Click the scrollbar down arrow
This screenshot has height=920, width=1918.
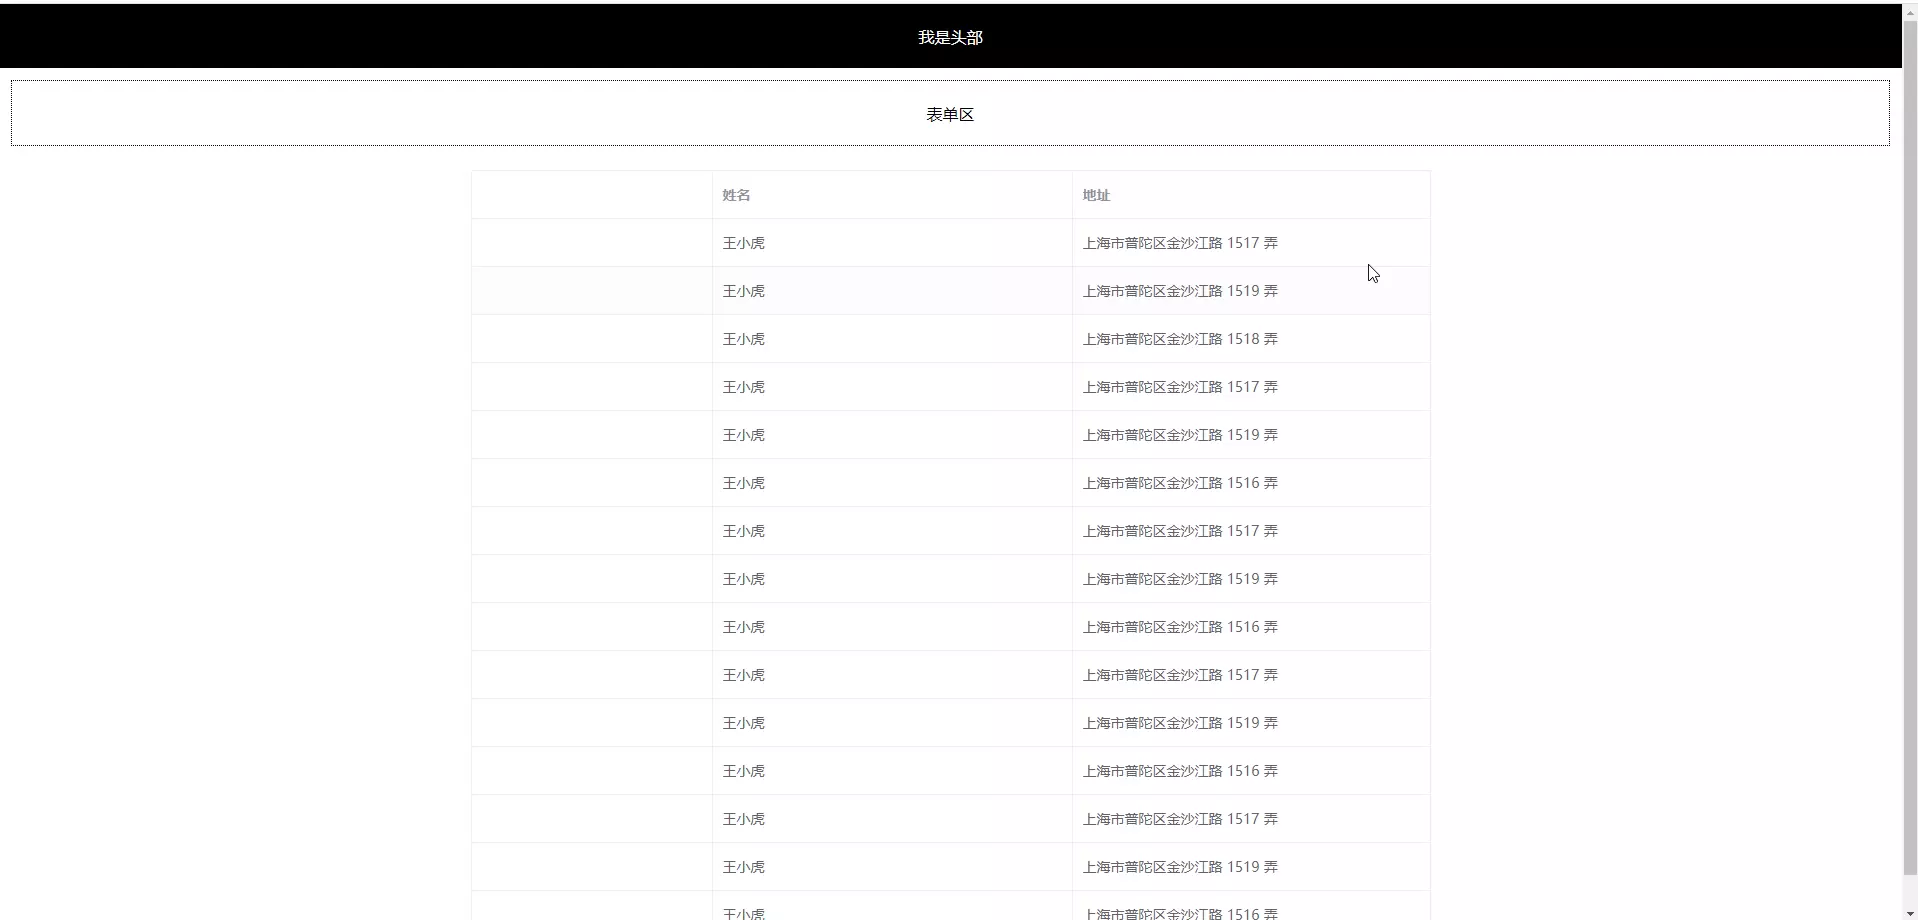click(x=1910, y=912)
